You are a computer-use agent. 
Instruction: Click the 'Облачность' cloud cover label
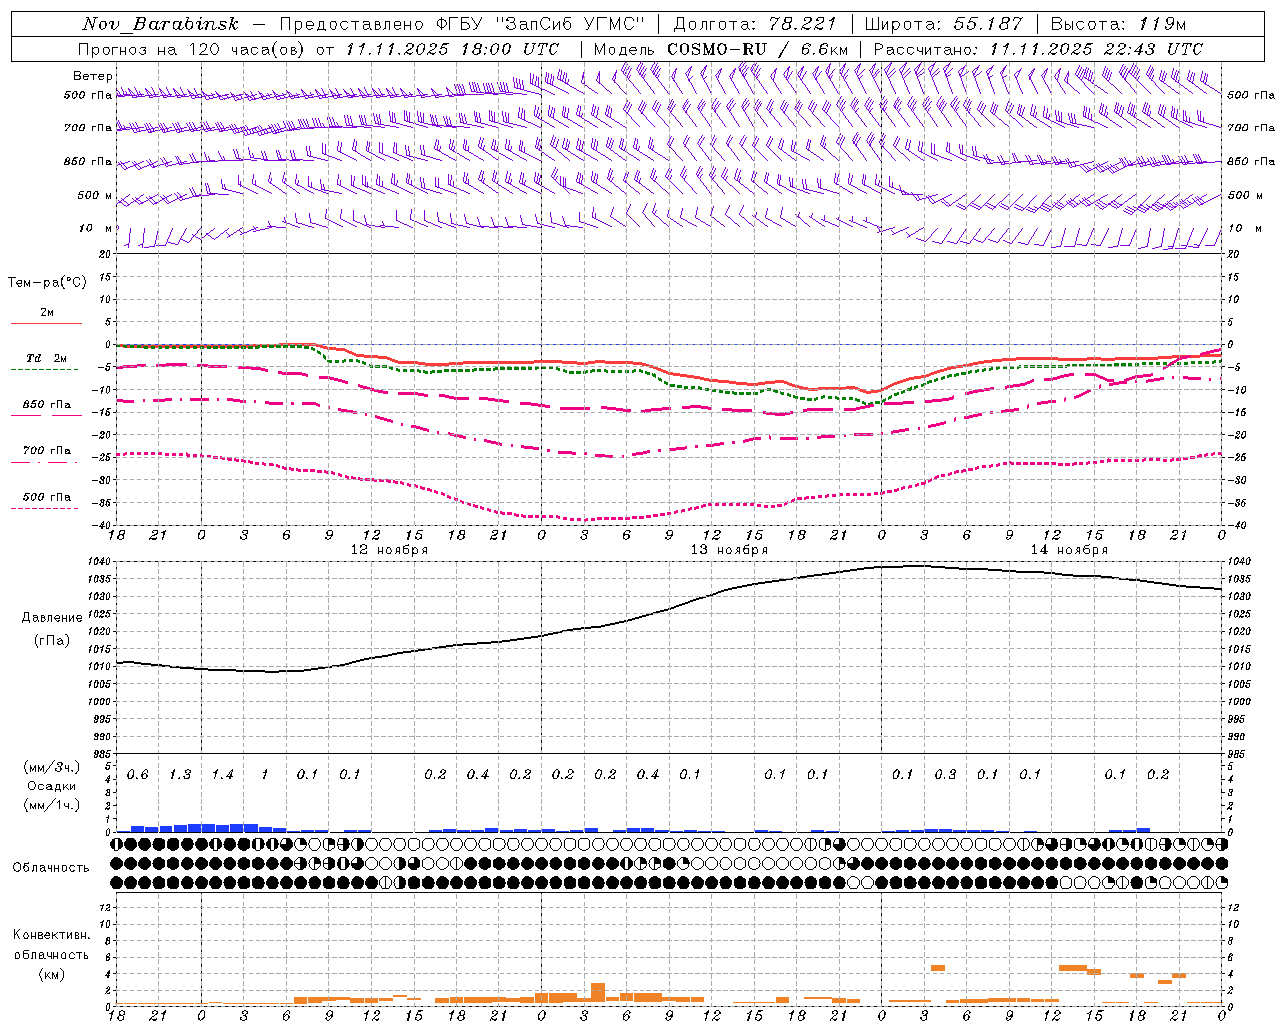click(51, 867)
